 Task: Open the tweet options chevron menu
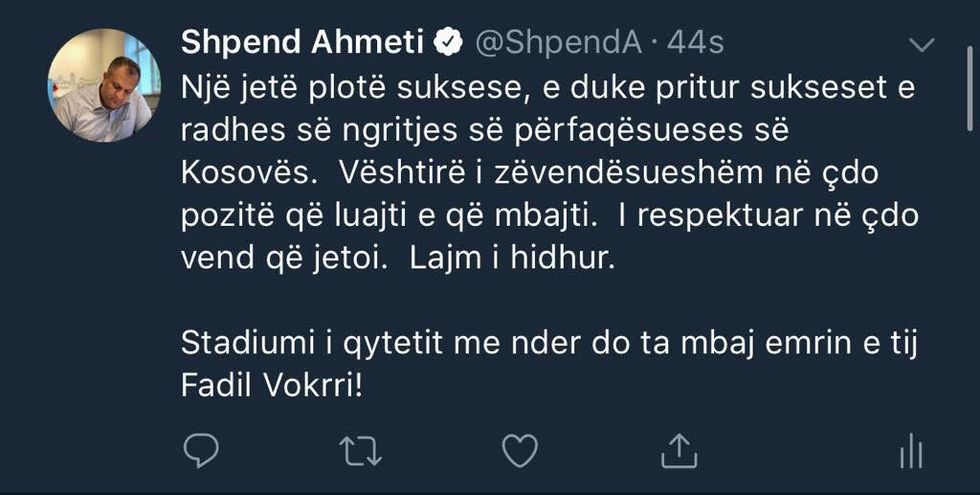click(x=923, y=44)
